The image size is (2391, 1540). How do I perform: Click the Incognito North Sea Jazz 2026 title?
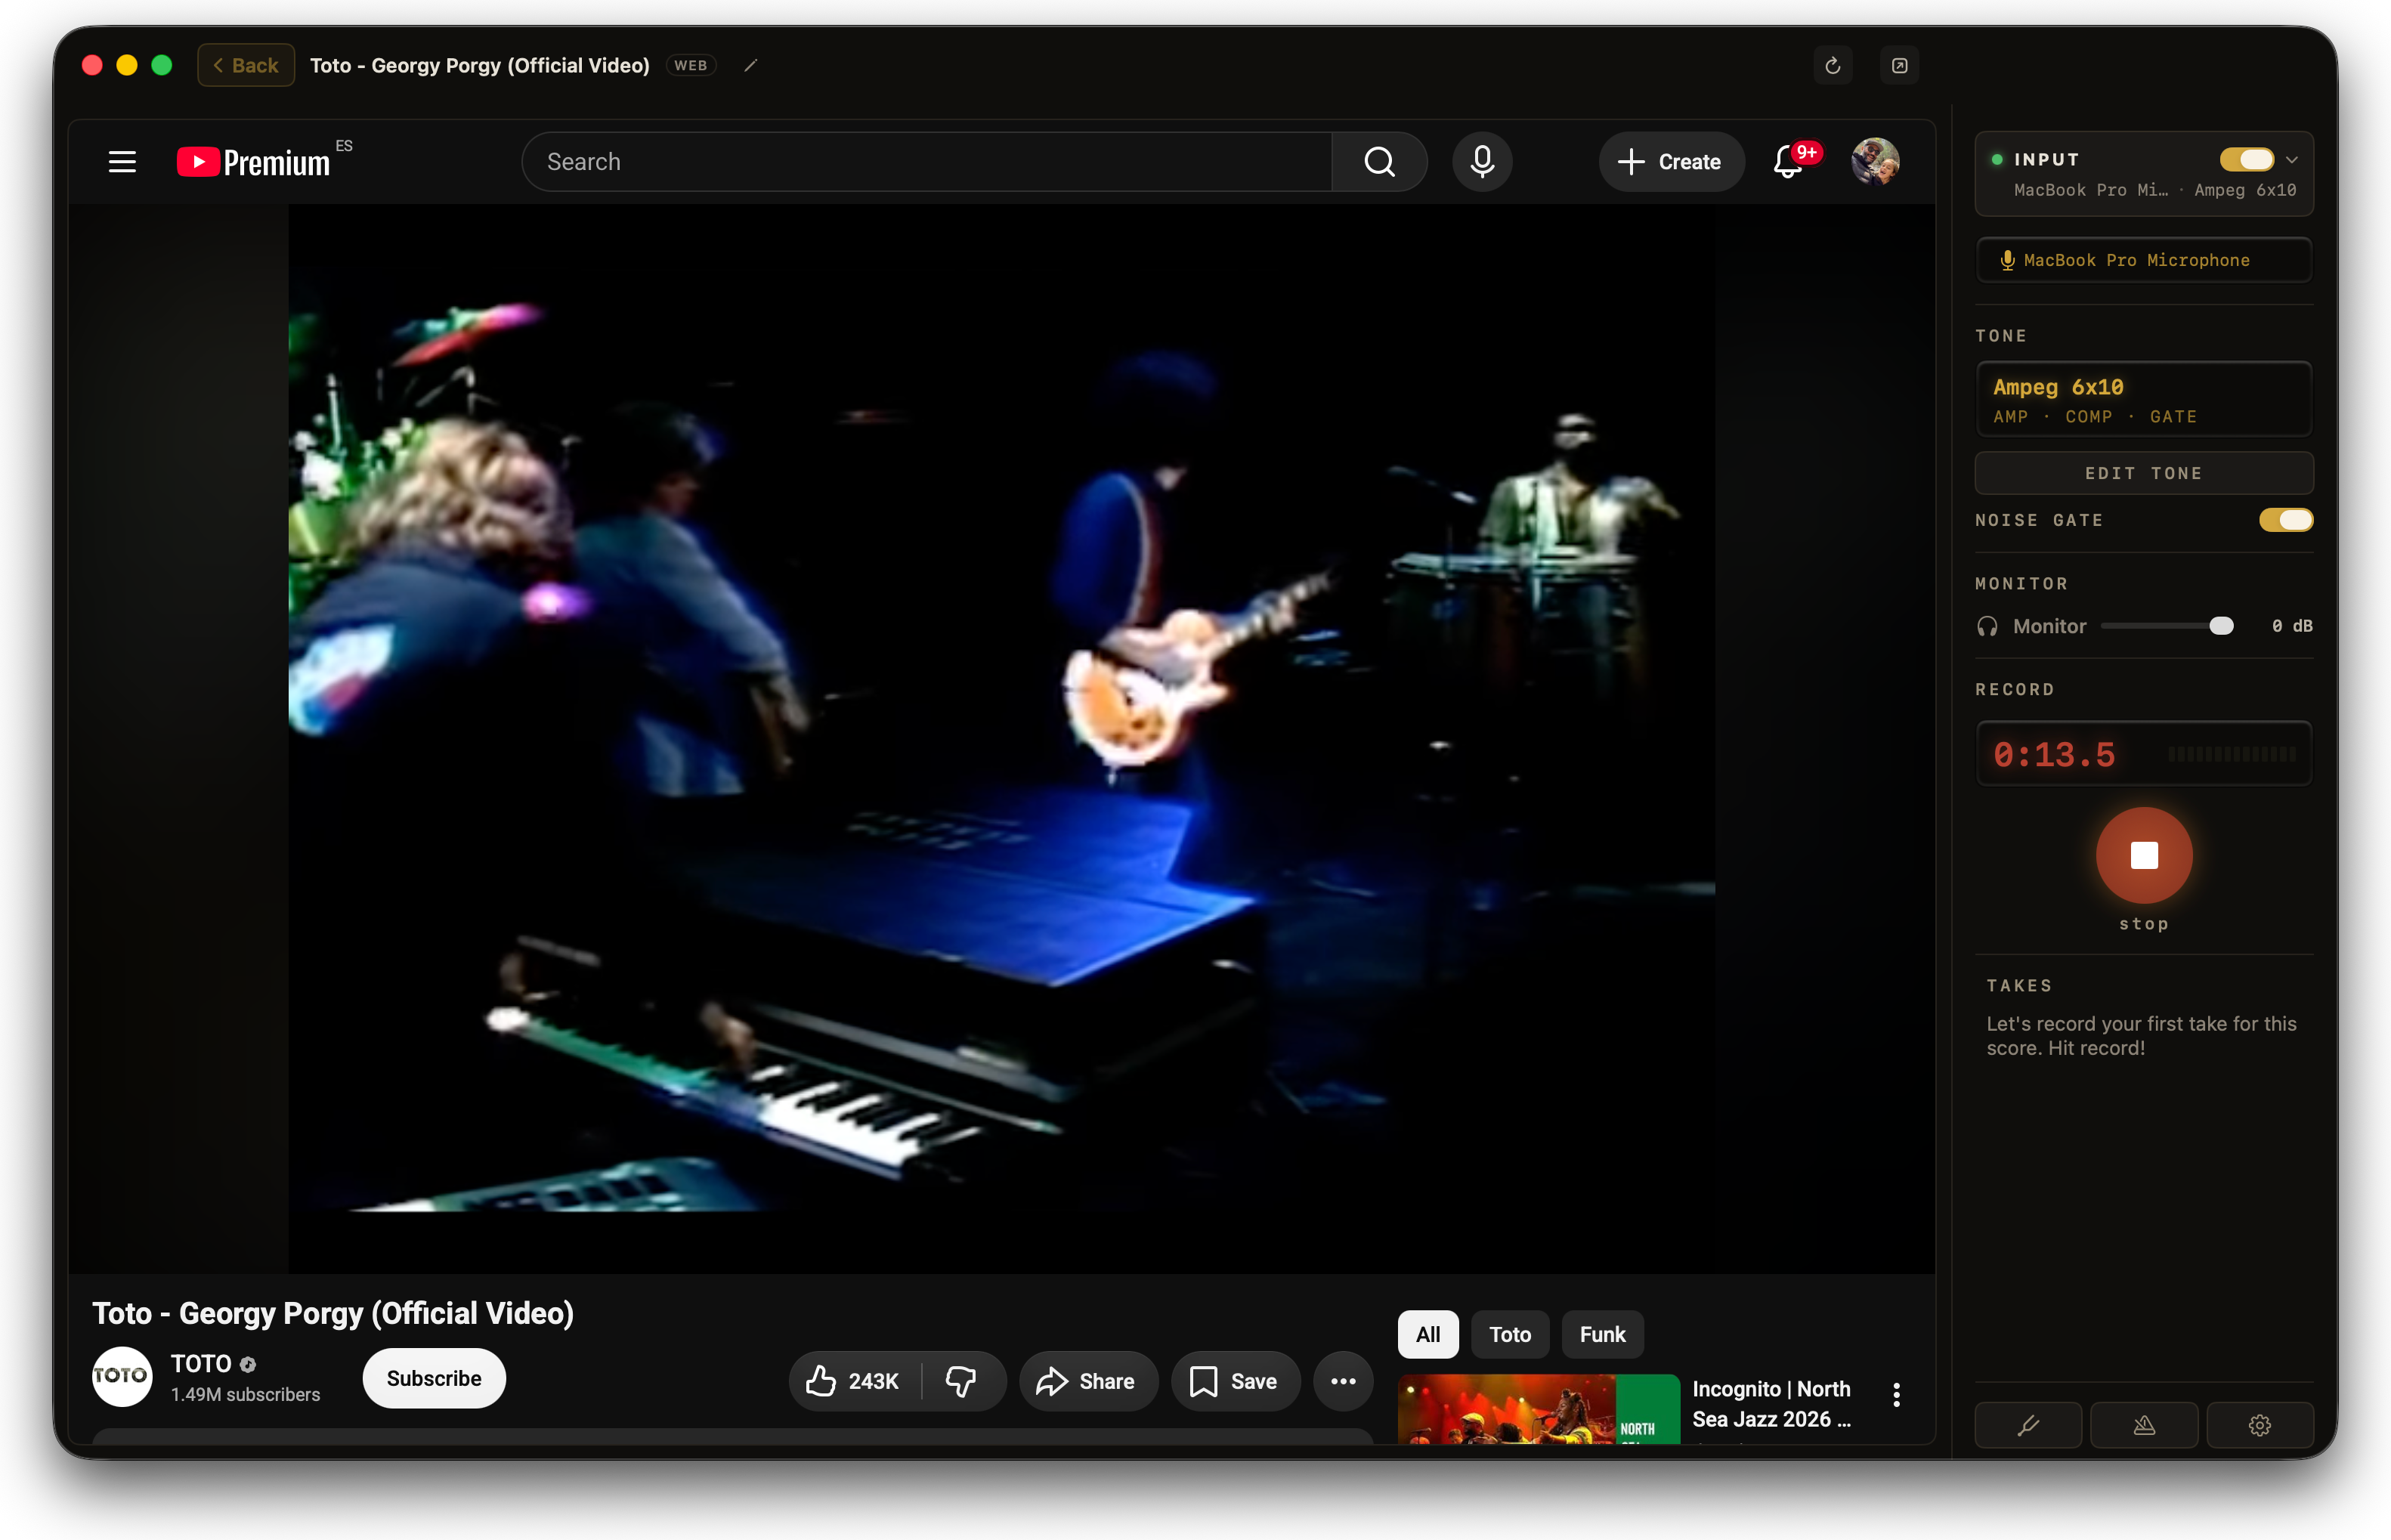(x=1771, y=1404)
